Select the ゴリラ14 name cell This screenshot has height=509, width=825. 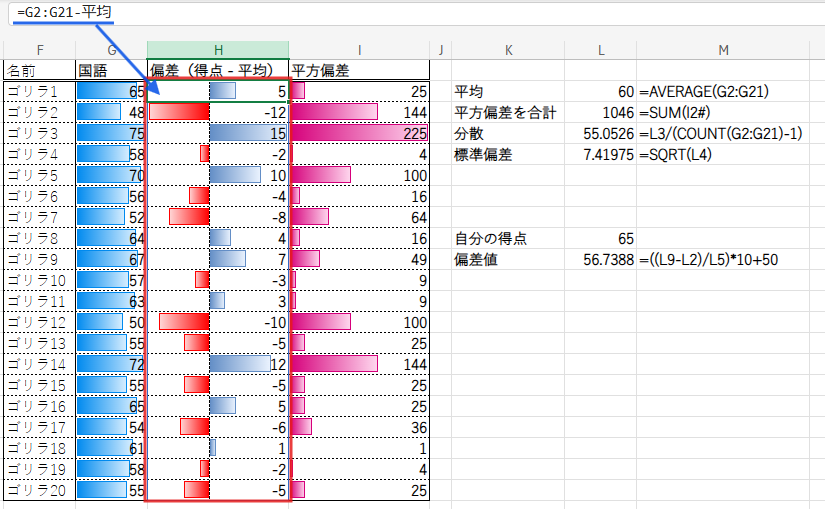click(x=40, y=364)
